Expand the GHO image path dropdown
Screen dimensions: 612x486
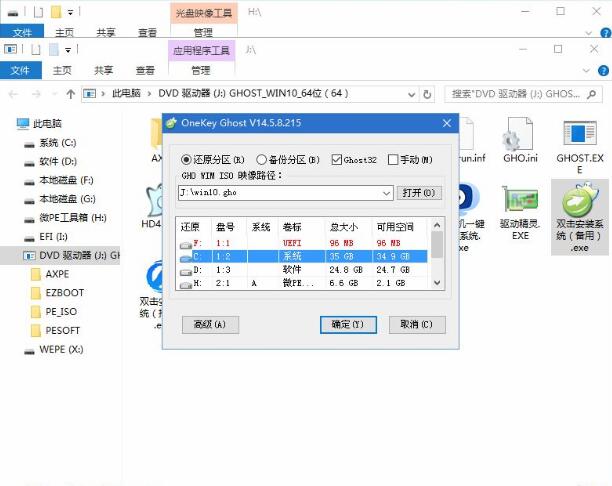point(387,192)
